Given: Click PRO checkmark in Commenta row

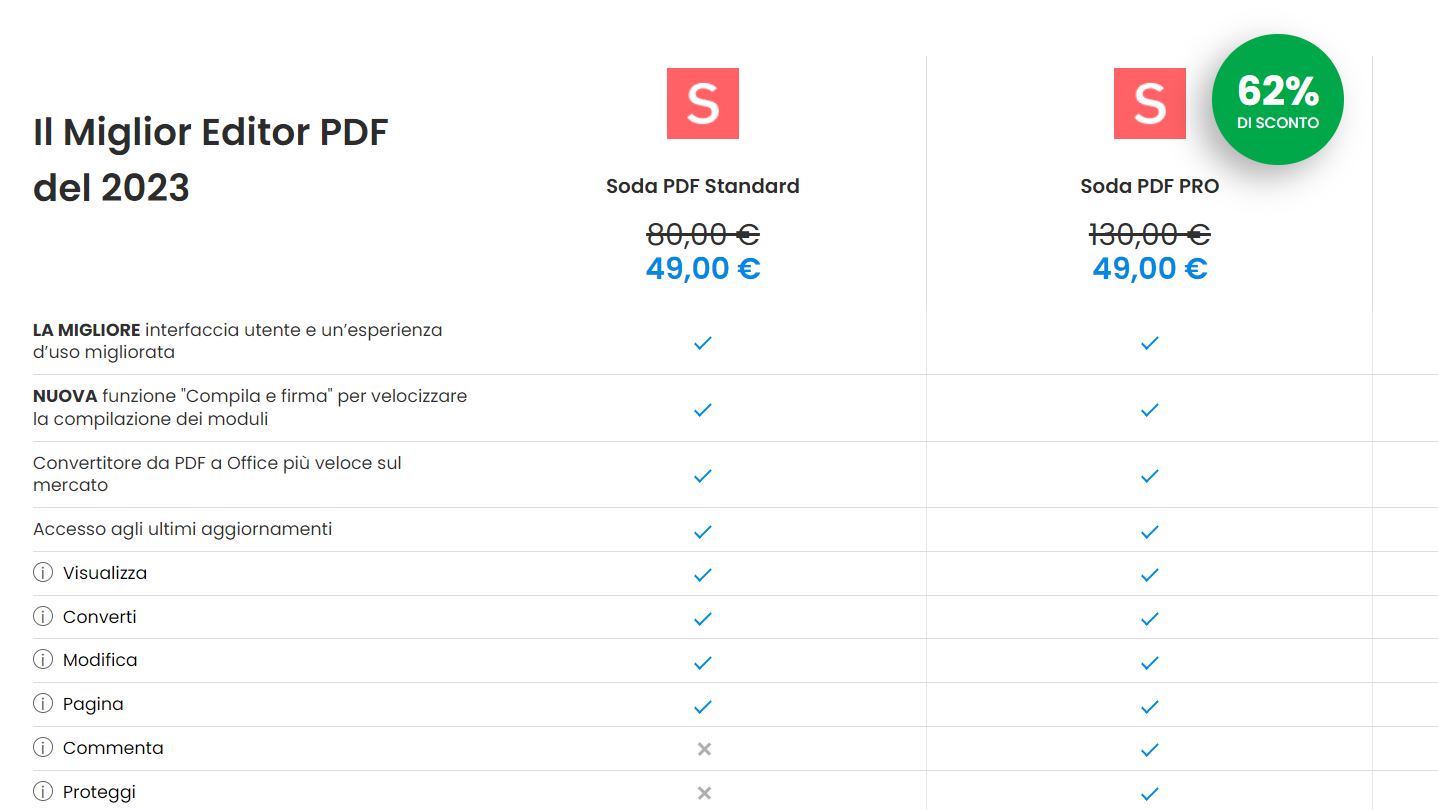Looking at the screenshot, I should click(1149, 750).
